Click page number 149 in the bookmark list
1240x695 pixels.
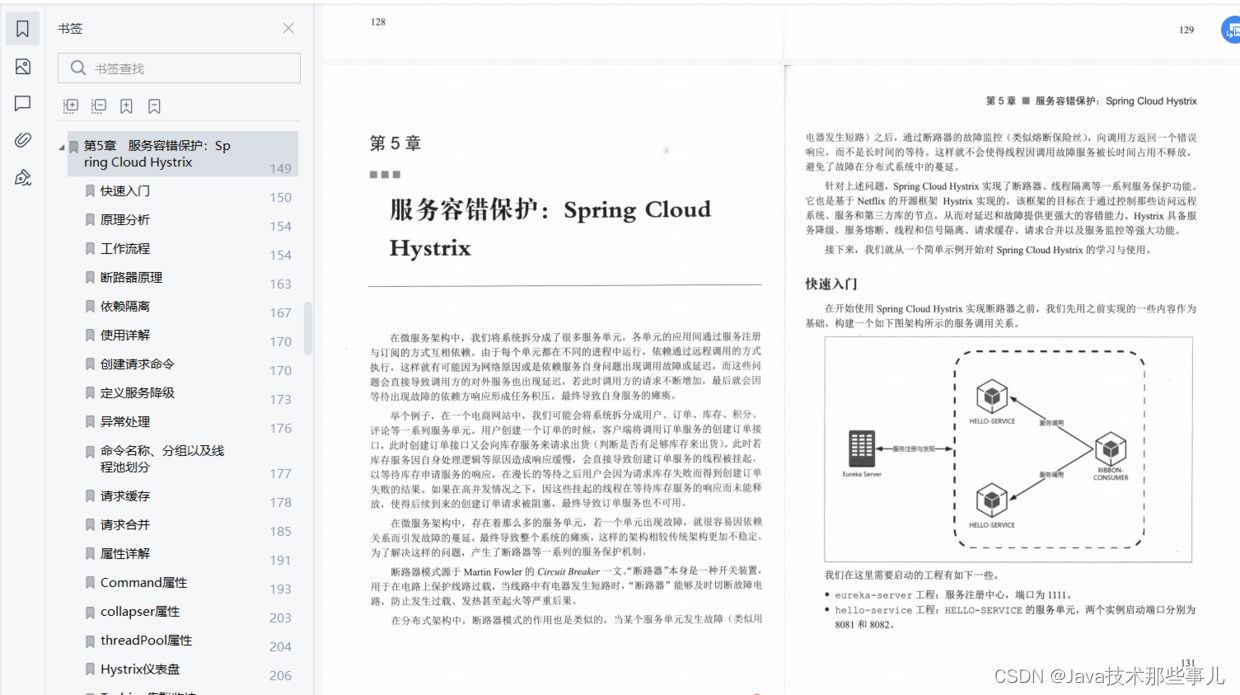280,168
